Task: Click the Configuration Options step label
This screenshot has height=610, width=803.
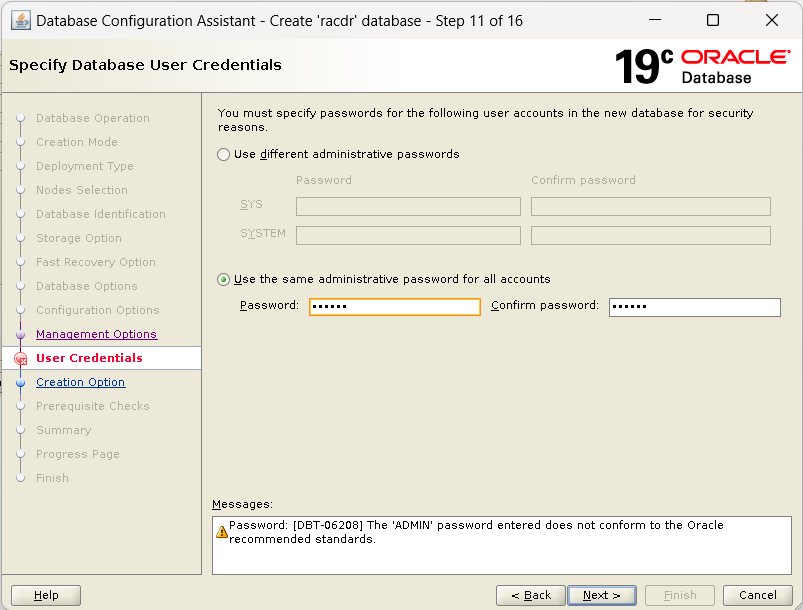Action: 98,310
